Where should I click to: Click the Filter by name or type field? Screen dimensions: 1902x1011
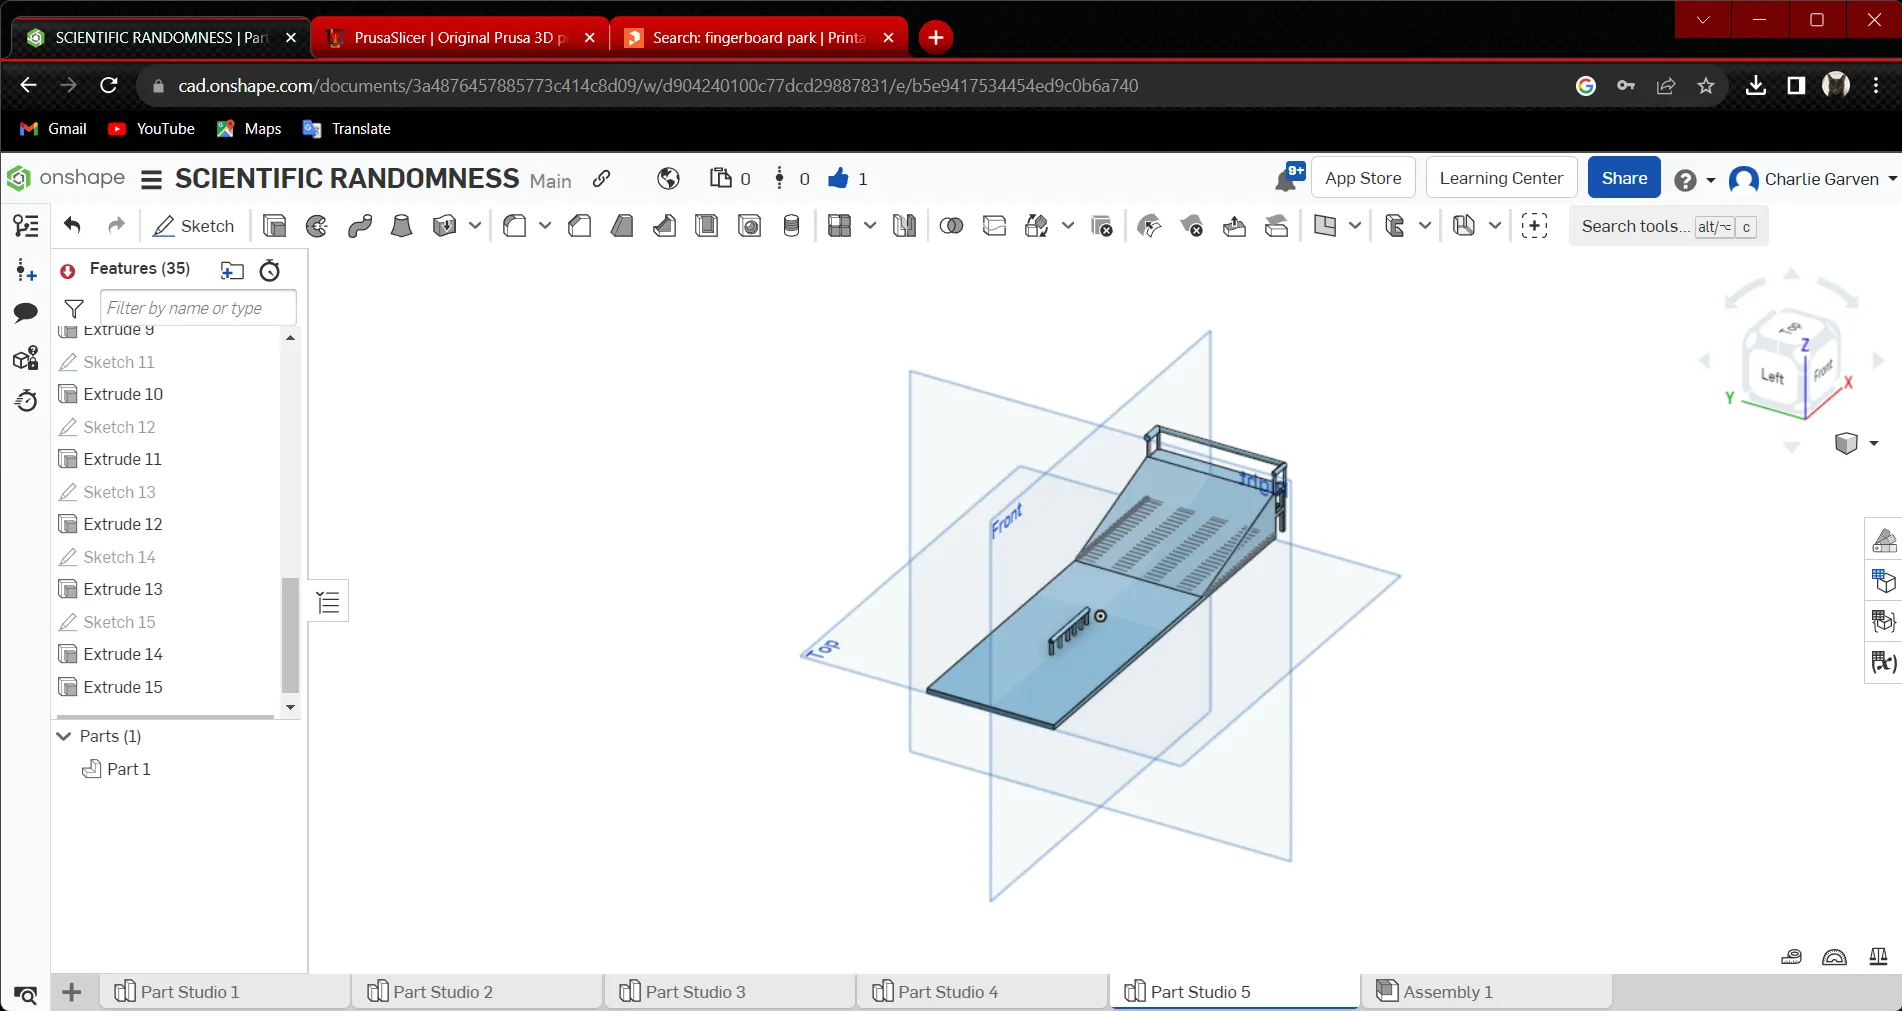[x=198, y=308]
